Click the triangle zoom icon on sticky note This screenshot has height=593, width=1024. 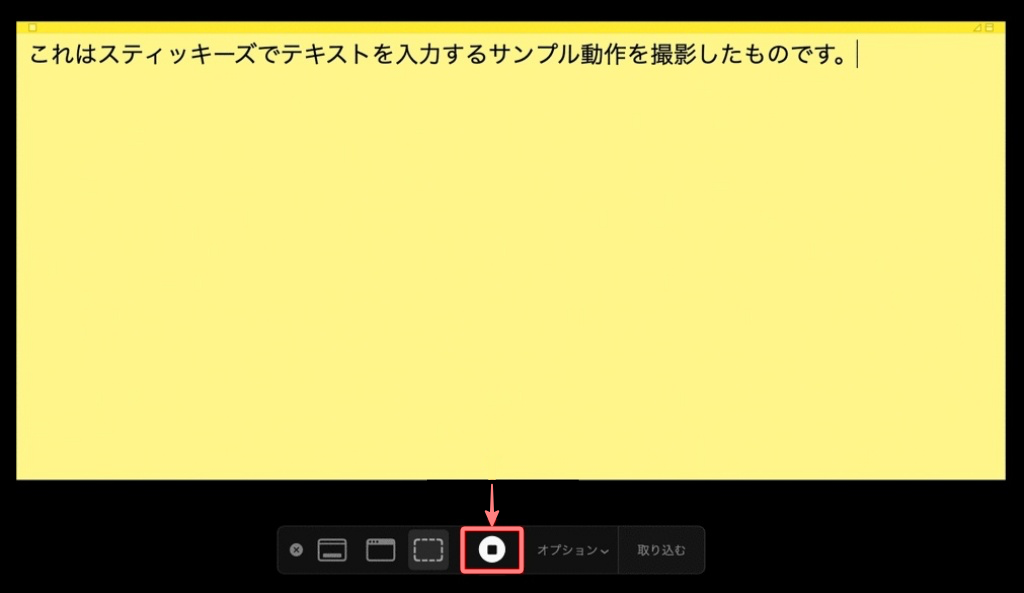[x=977, y=28]
